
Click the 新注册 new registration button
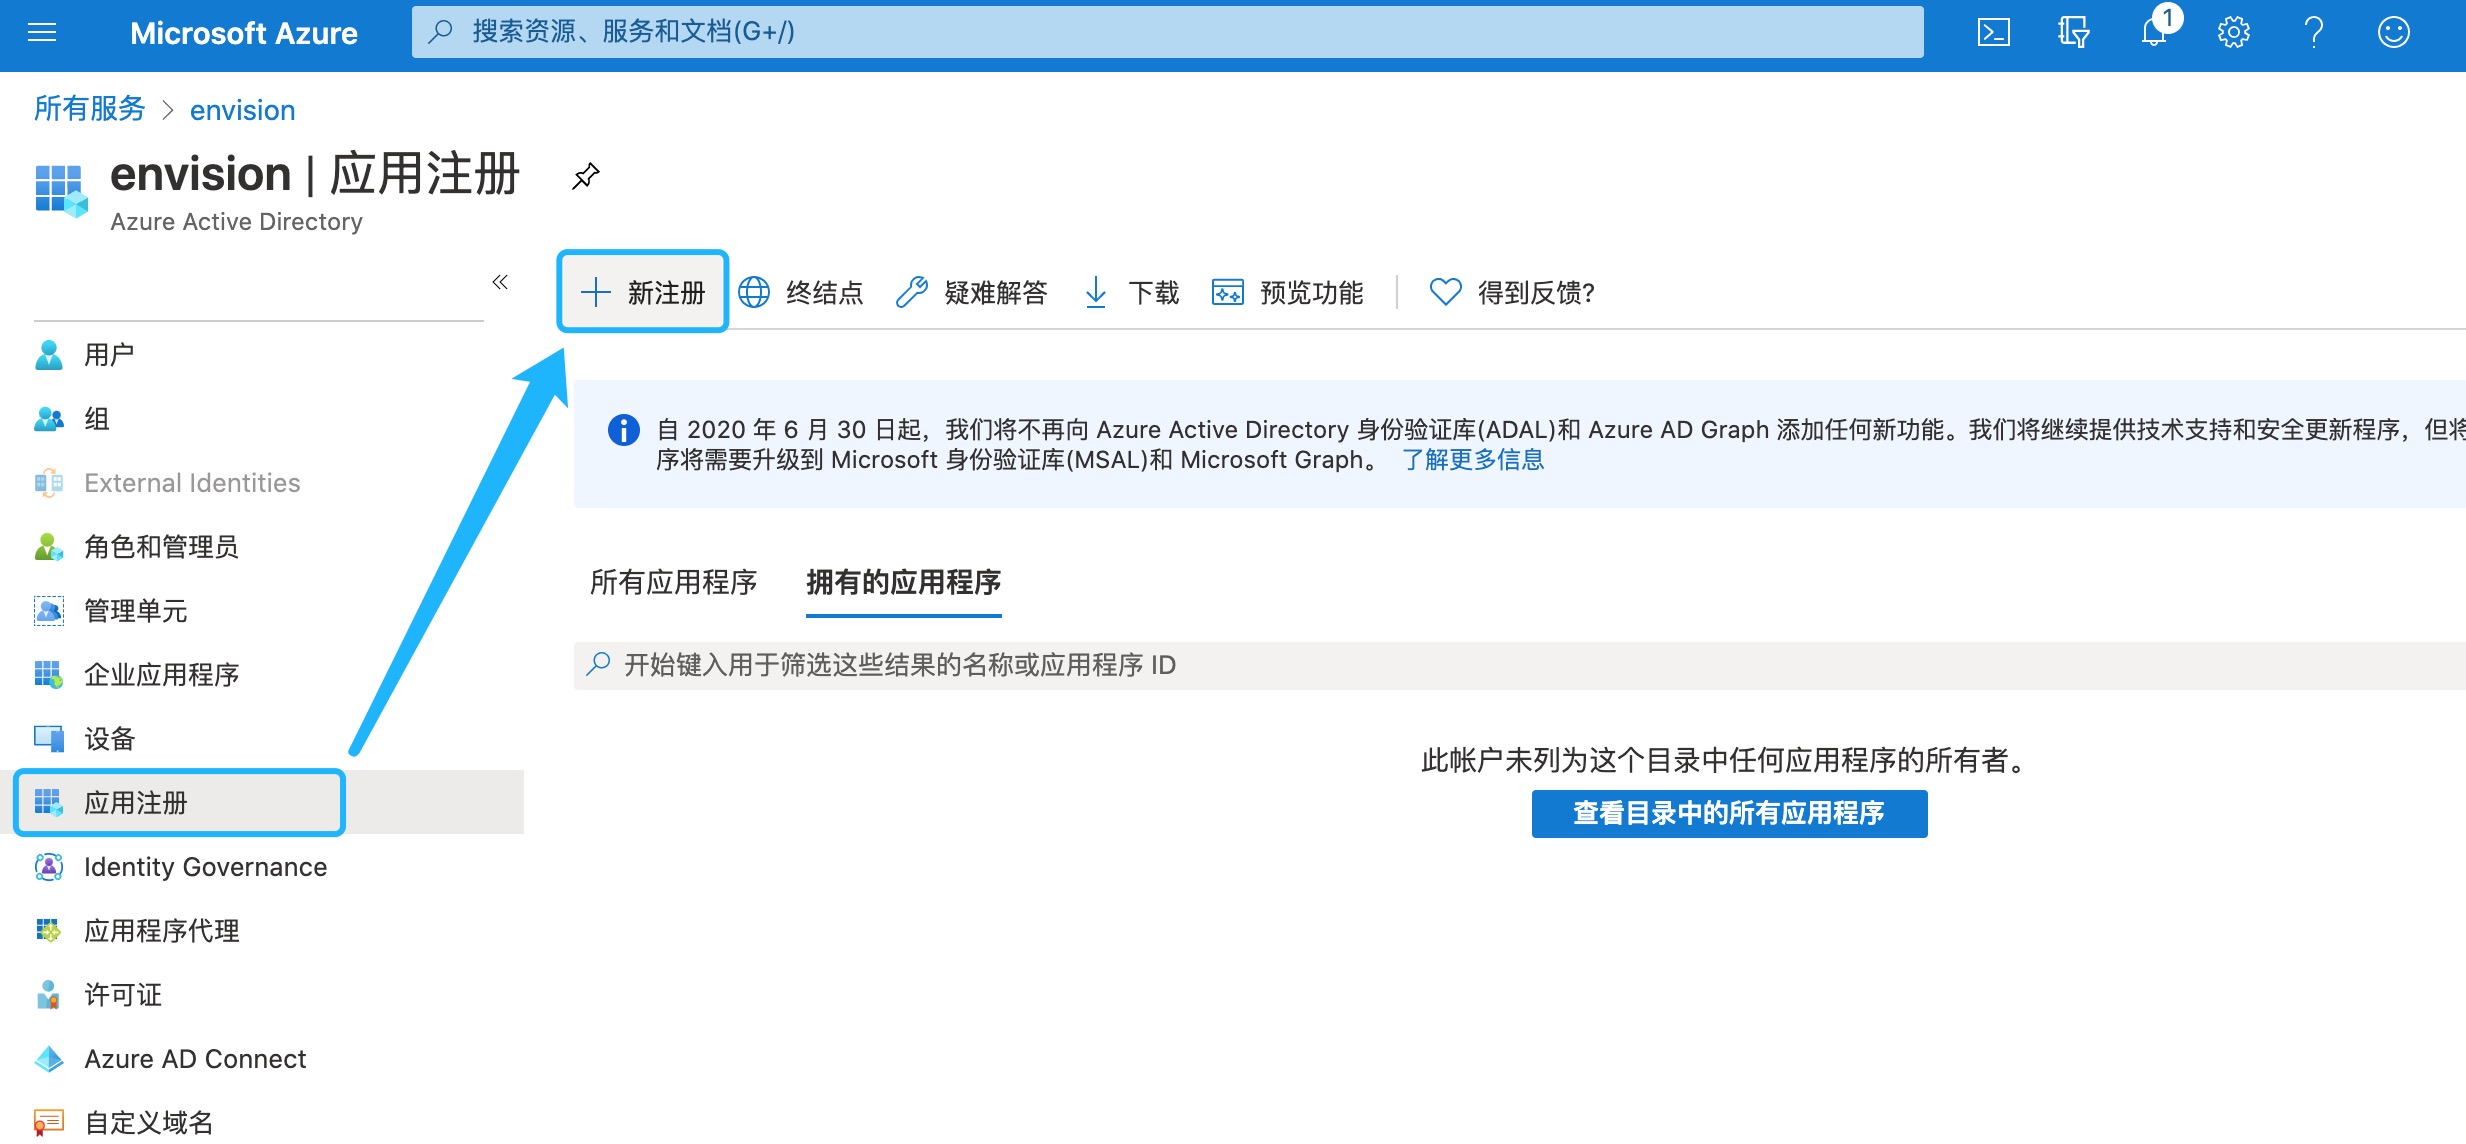(x=643, y=292)
